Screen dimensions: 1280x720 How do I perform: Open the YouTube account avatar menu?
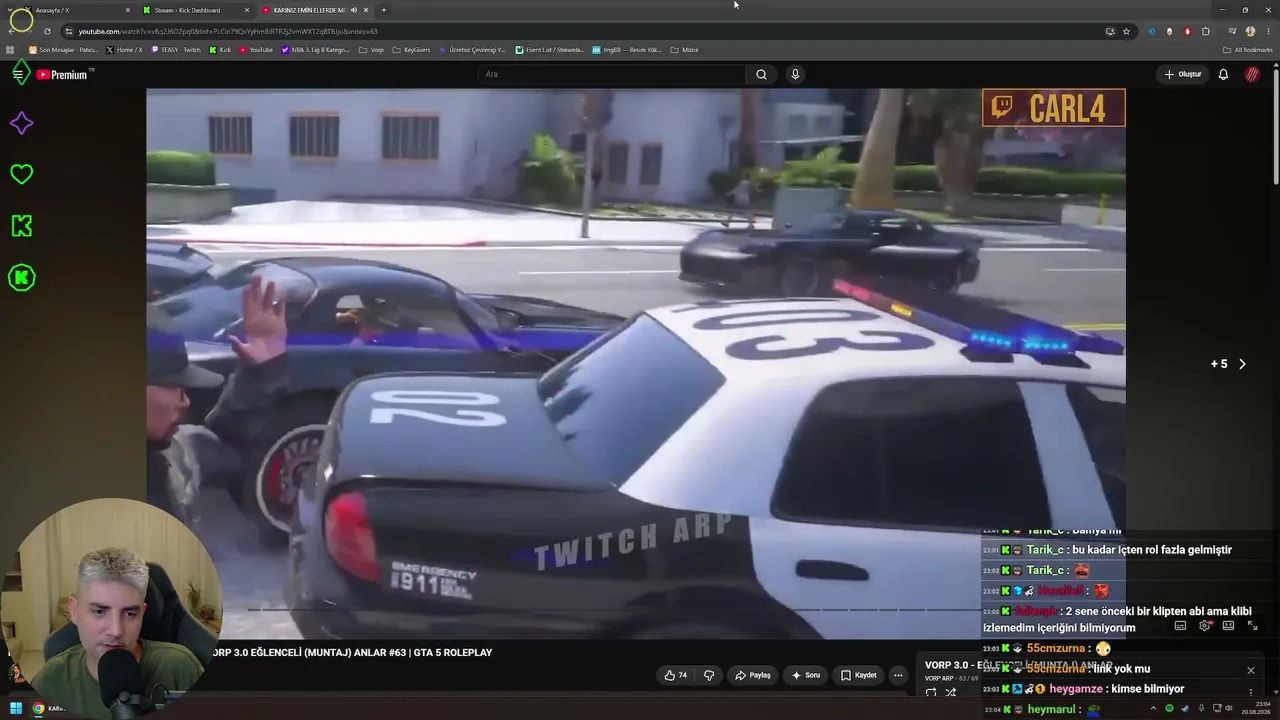tap(1252, 74)
